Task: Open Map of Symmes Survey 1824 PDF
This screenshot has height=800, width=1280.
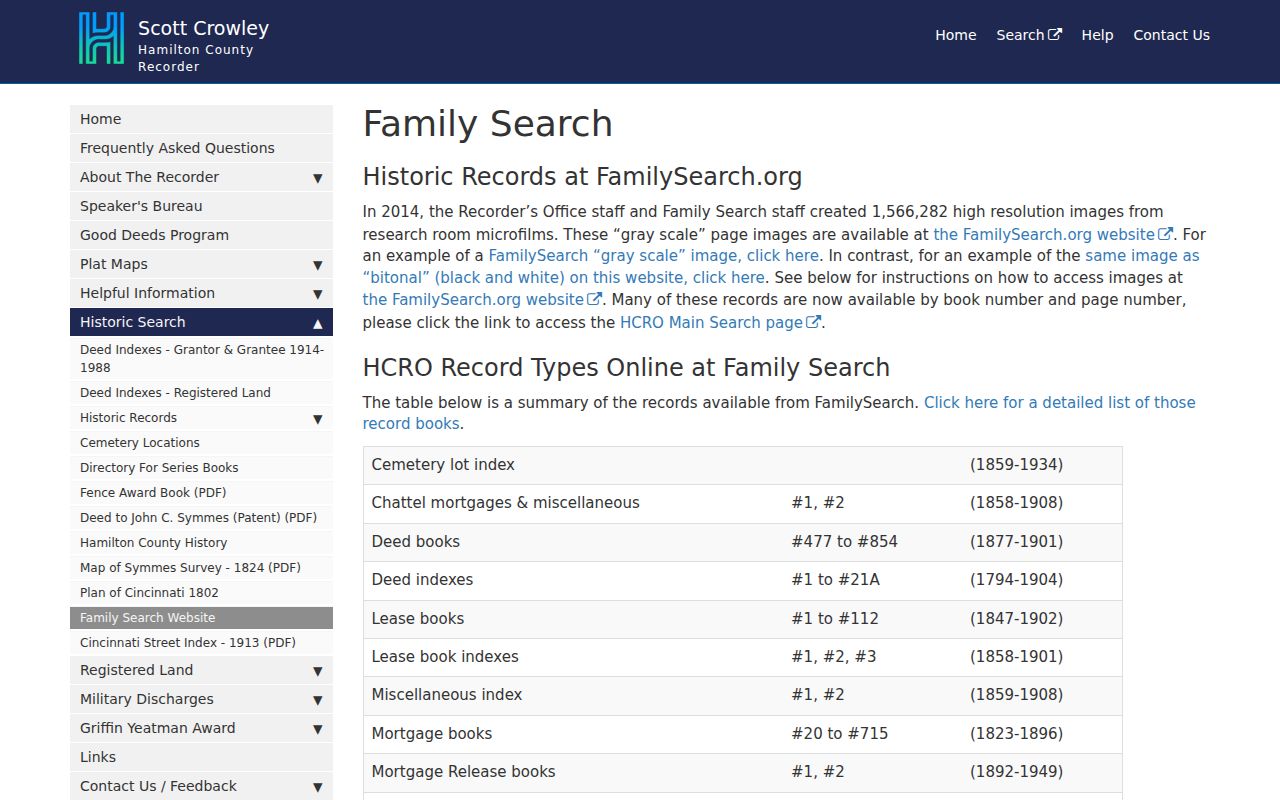Action: pyautogui.click(x=201, y=568)
